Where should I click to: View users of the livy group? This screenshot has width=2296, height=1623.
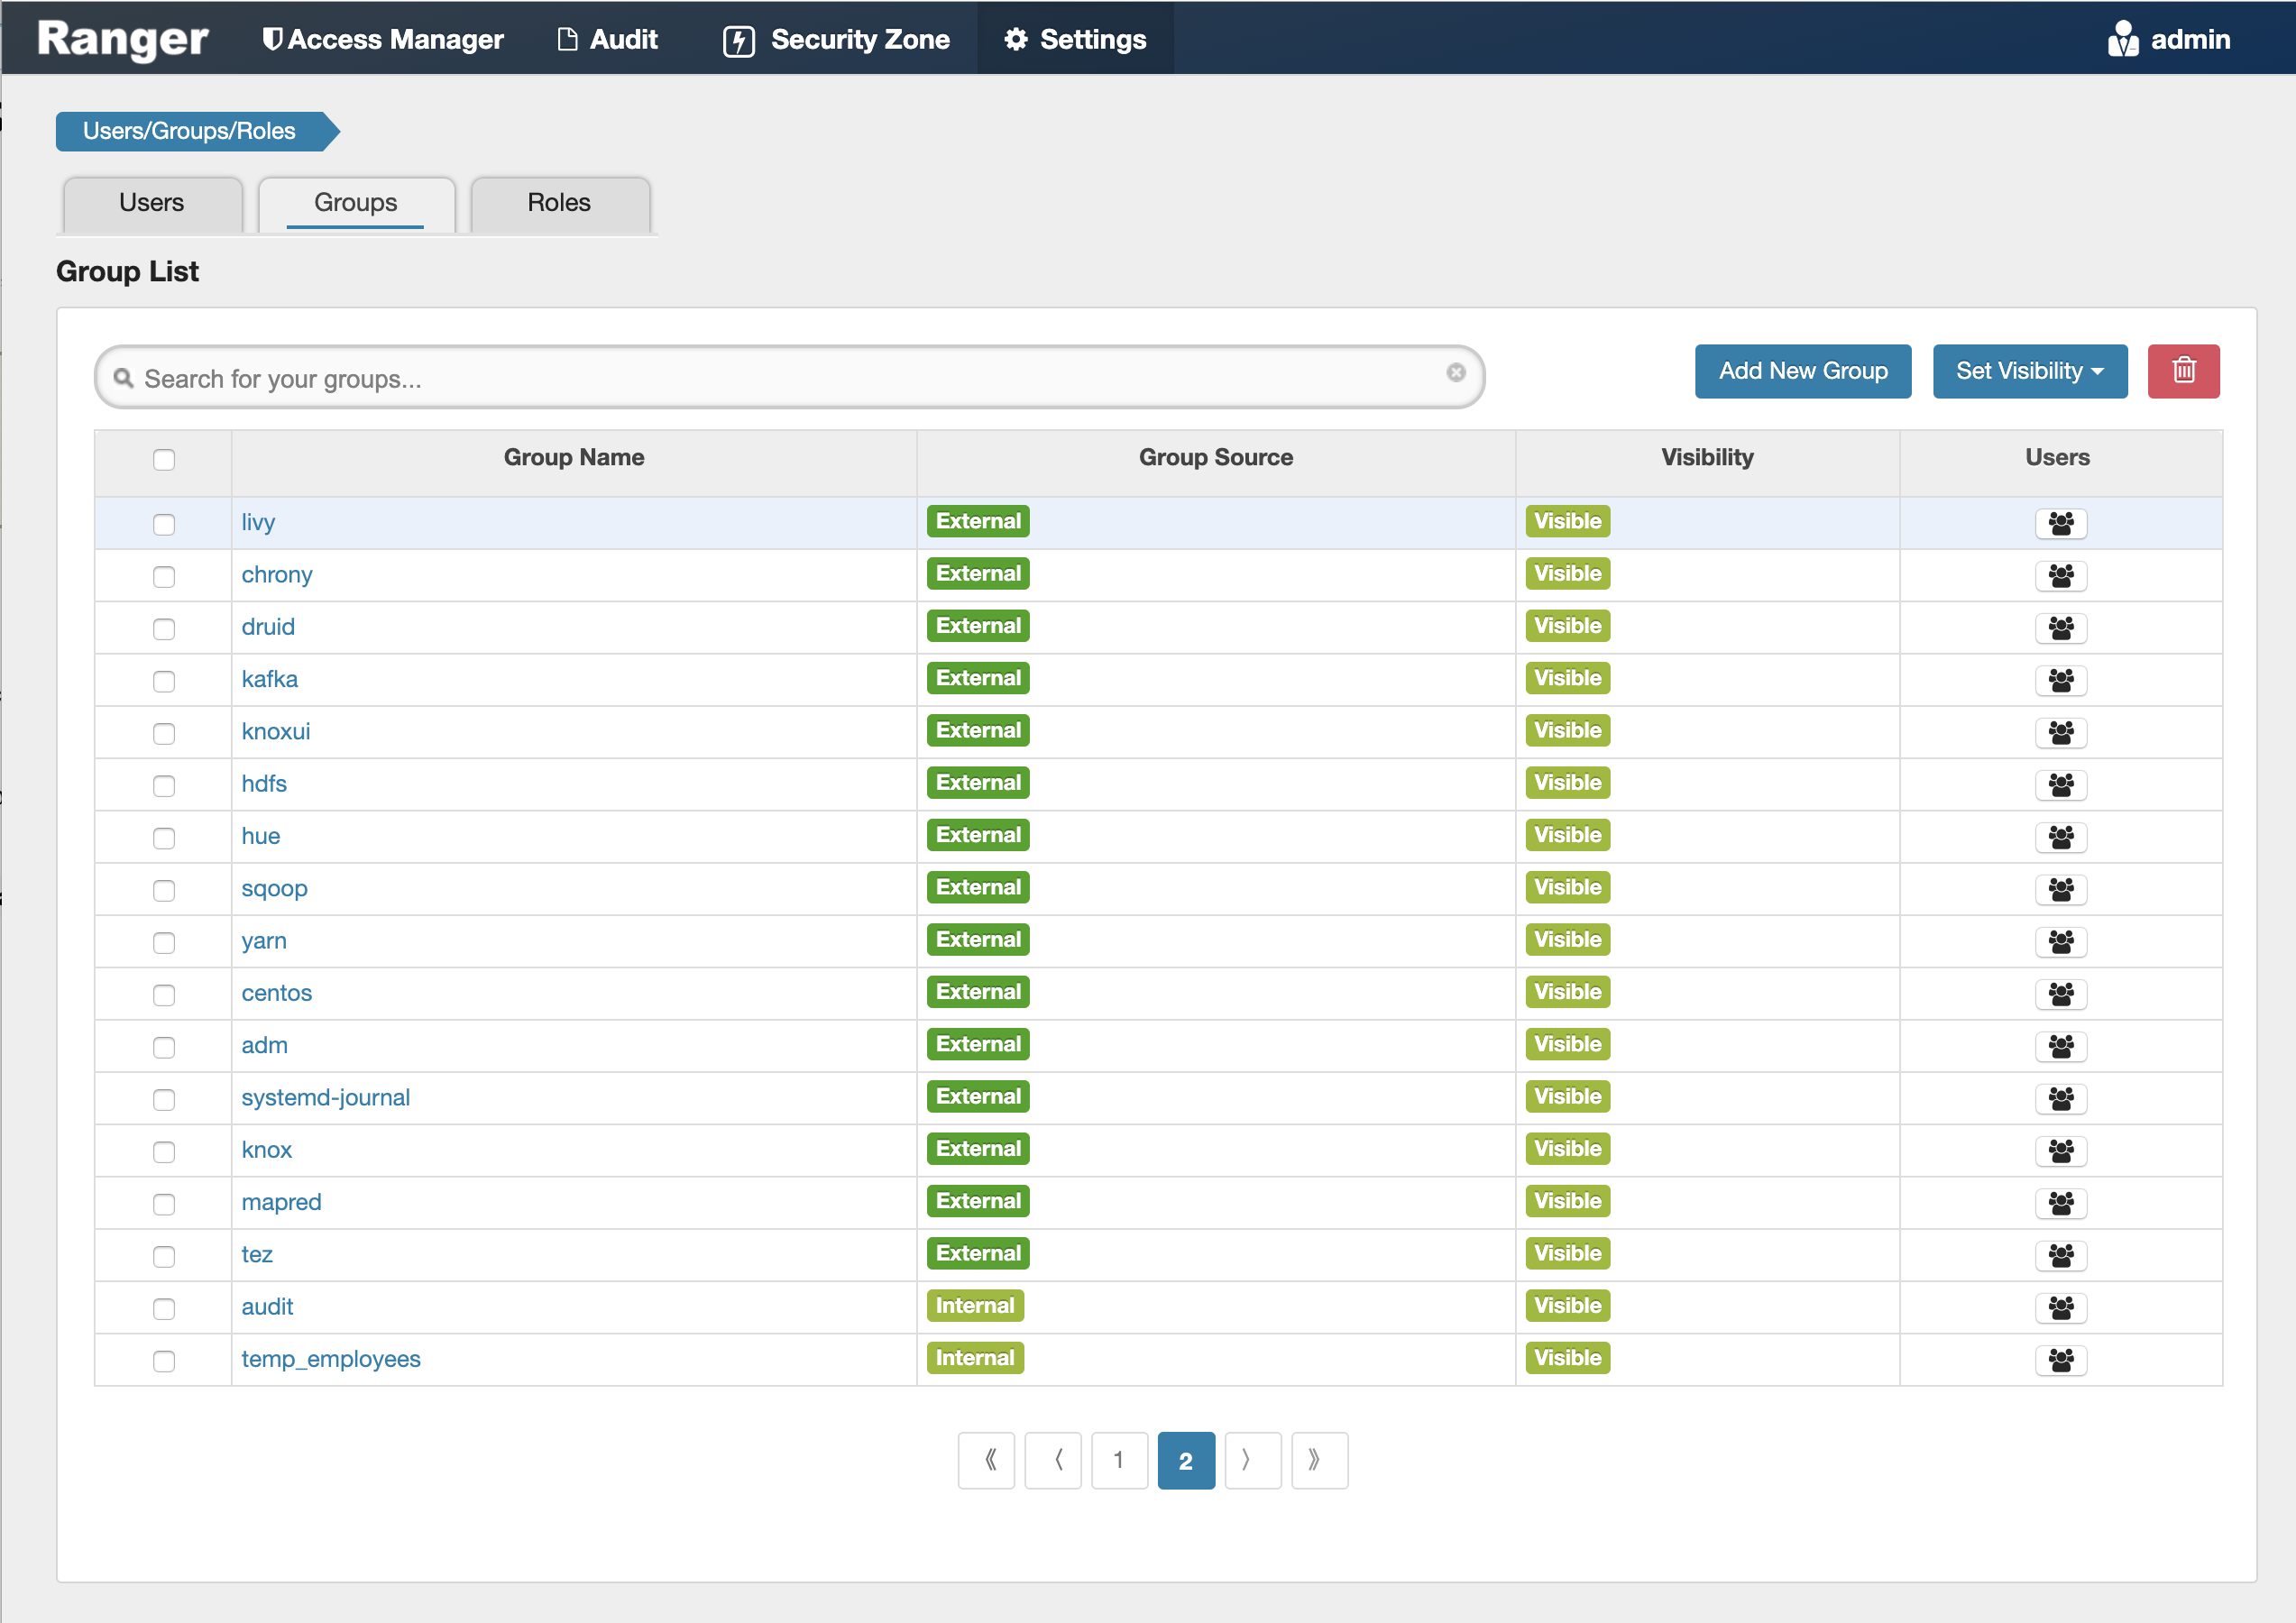click(x=2060, y=523)
